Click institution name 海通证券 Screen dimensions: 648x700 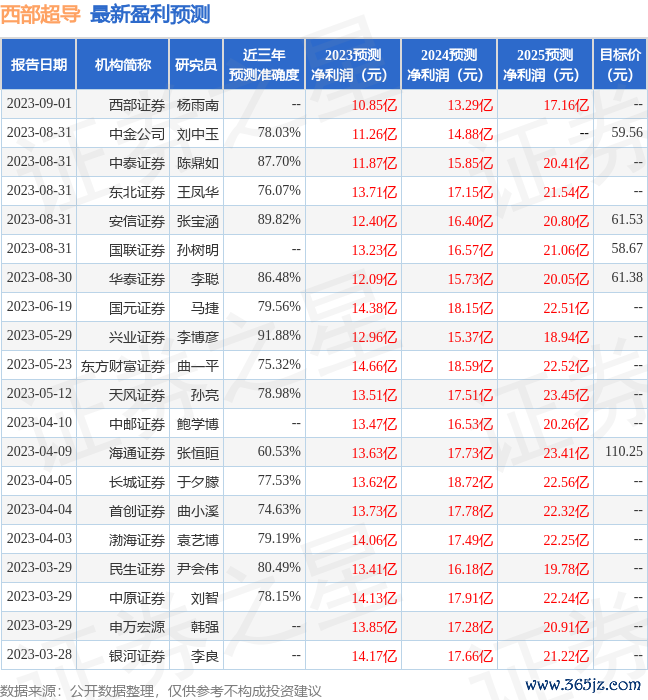point(137,454)
